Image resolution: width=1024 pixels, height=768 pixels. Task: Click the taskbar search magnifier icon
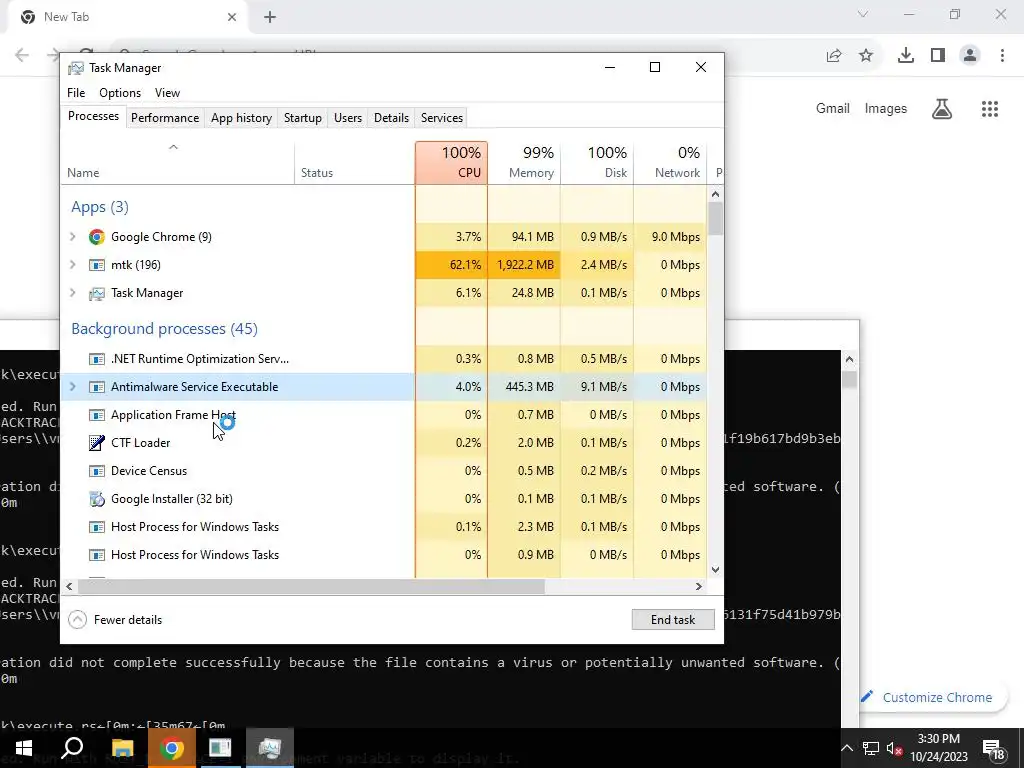[x=72, y=748]
